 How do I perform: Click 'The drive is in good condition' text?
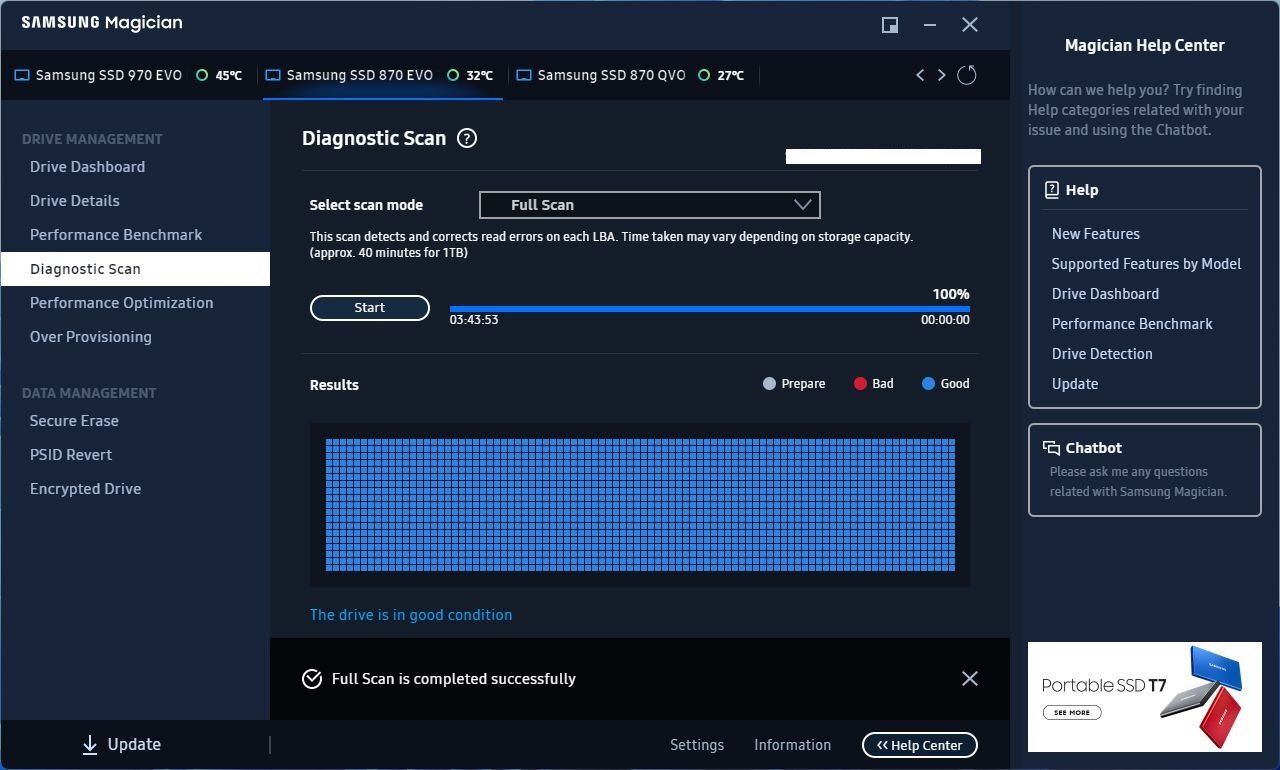pos(411,615)
